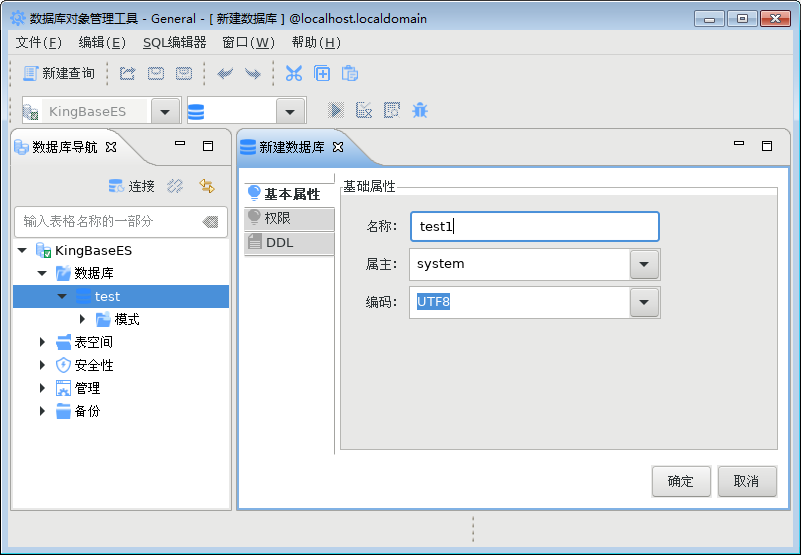Switch to the 权限 (Permissions) tab
Screen dimensions: 801x555
tap(289, 218)
